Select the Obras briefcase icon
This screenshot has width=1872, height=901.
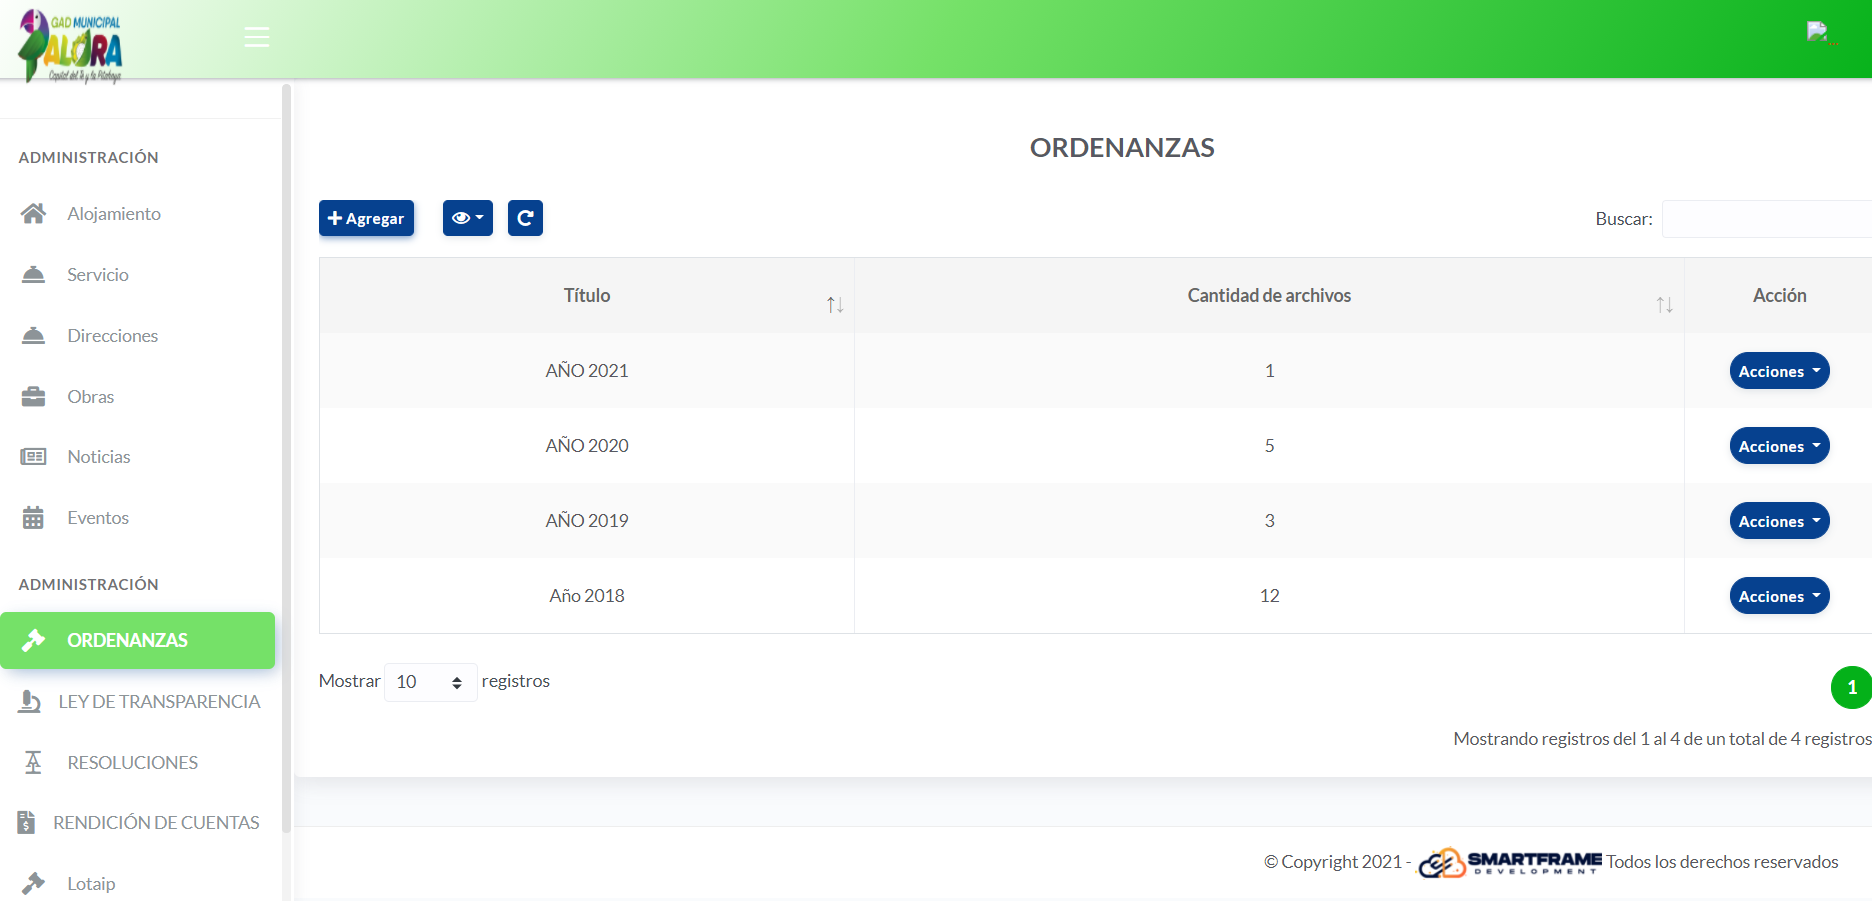[34, 395]
